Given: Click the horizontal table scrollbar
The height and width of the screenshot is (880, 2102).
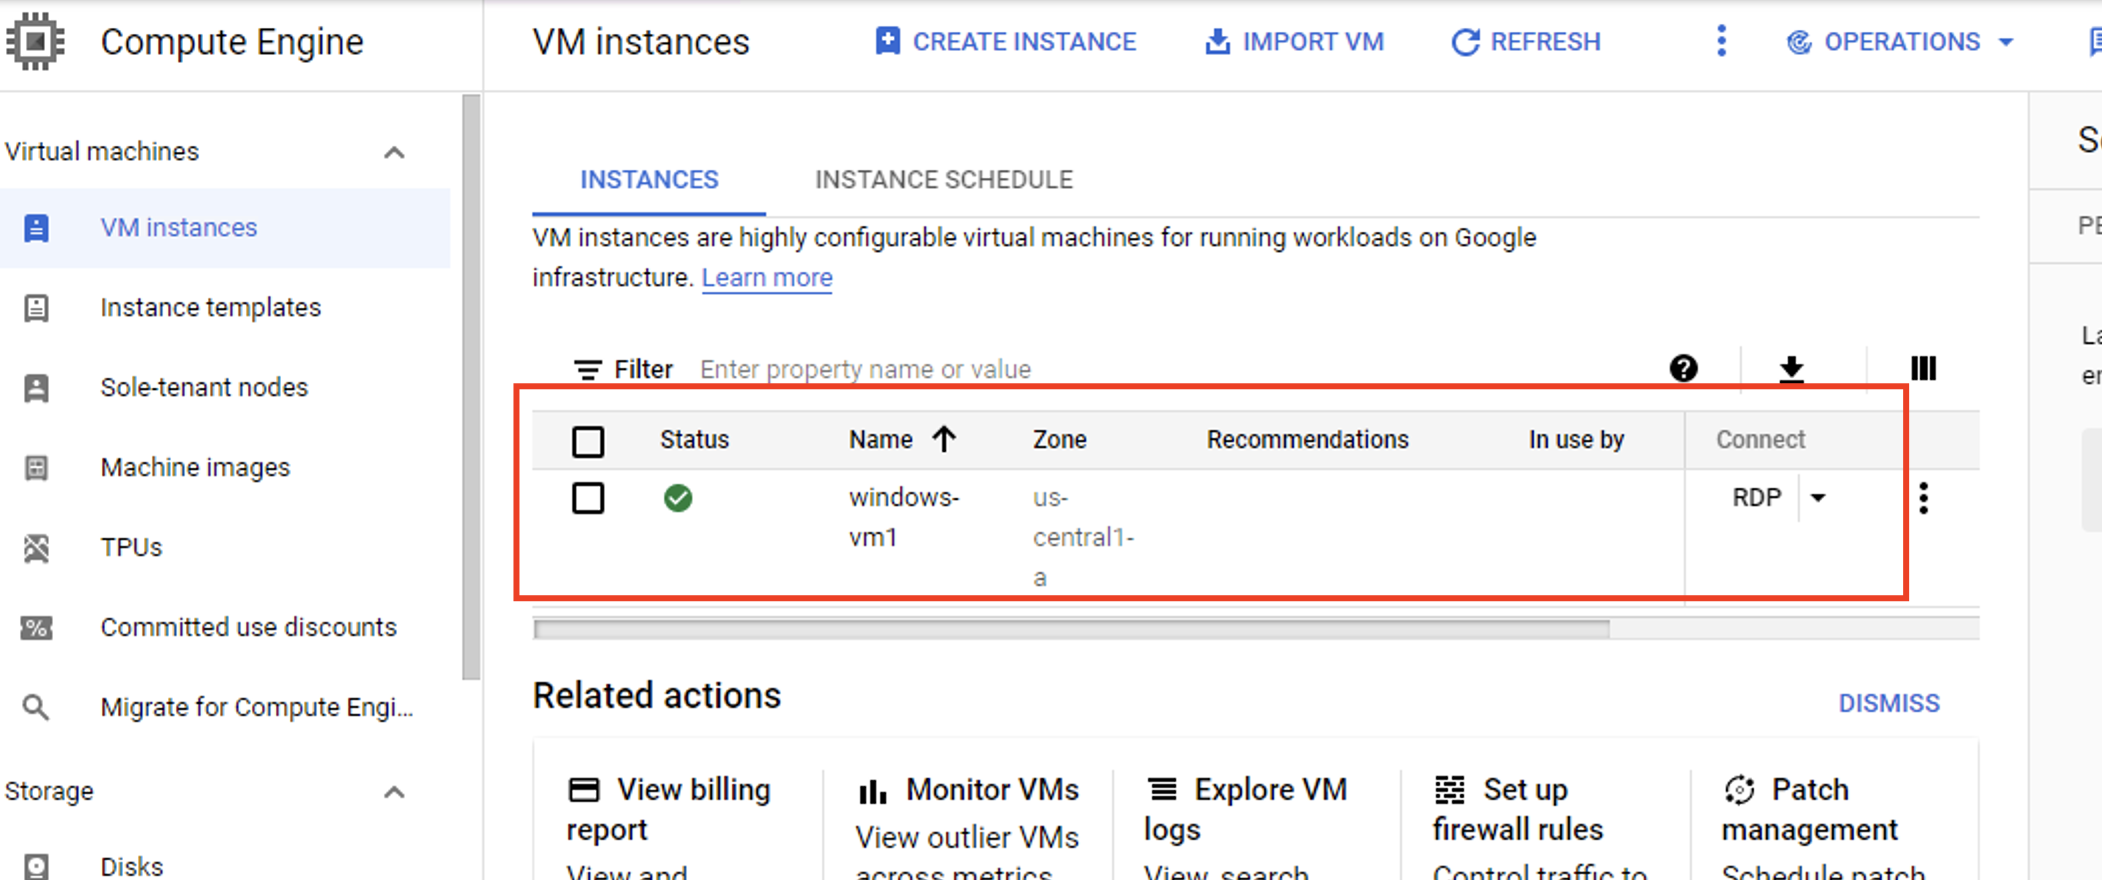Looking at the screenshot, I should [1071, 629].
